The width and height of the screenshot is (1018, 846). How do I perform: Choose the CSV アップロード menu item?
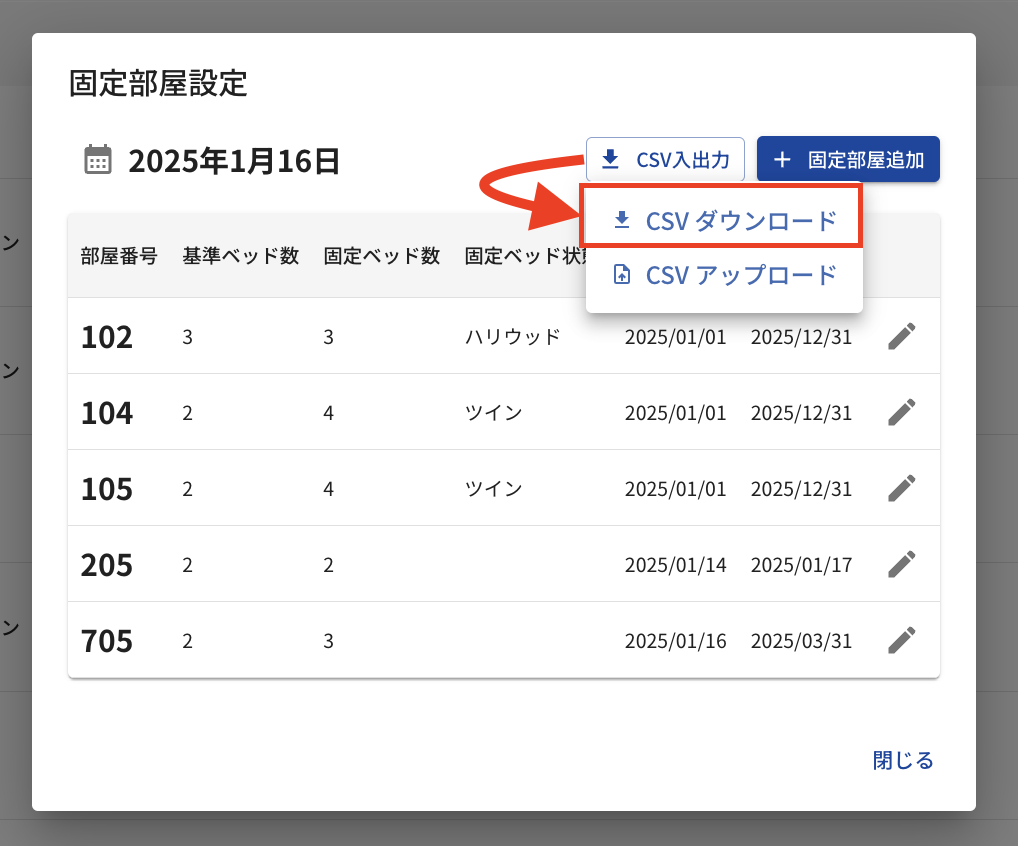pos(723,275)
